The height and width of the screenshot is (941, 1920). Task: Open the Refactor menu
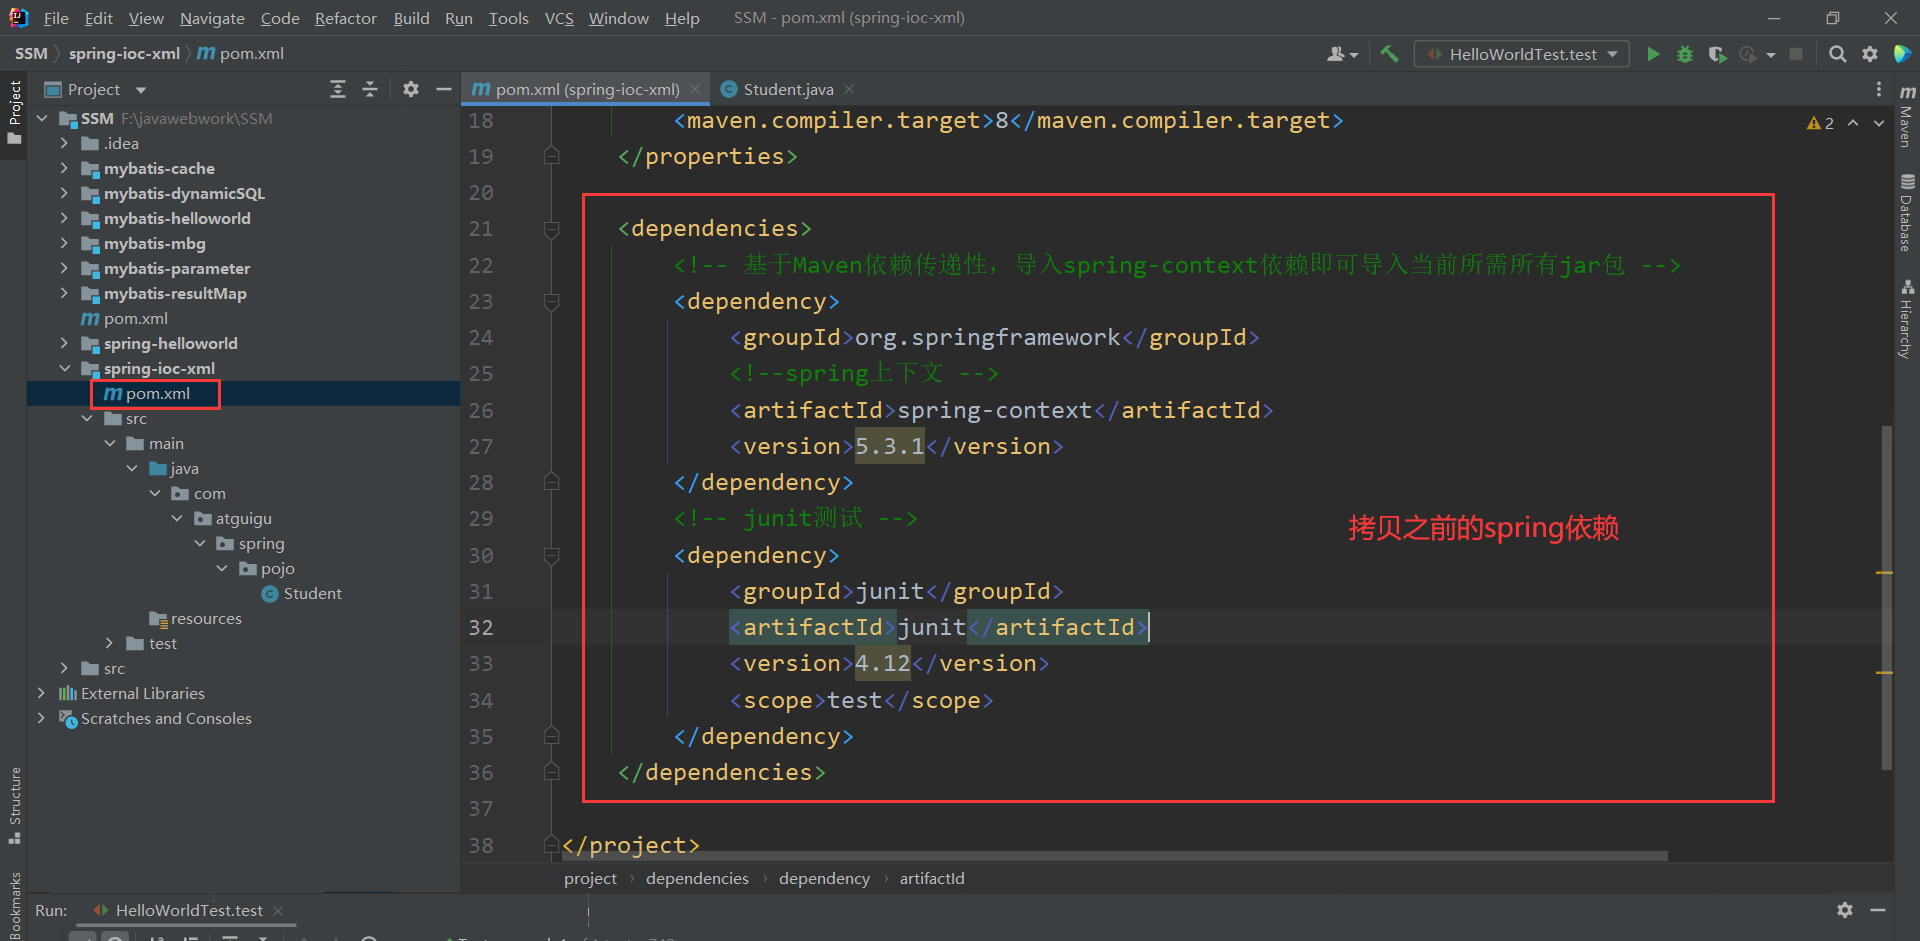click(x=345, y=18)
